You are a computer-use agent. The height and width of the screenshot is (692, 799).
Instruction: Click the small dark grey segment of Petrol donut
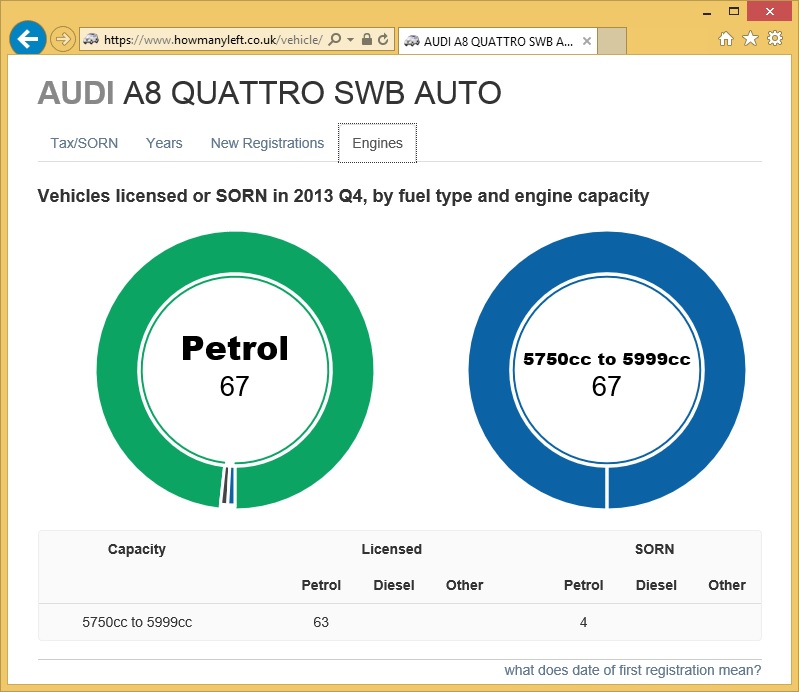coord(225,485)
